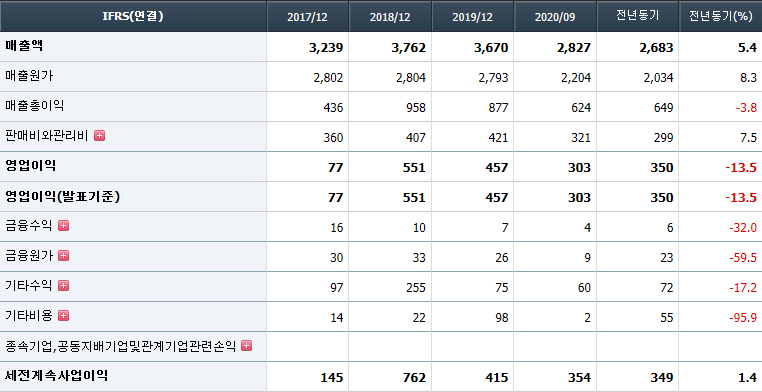762x392 pixels.
Task: Select the 기타비용 row label text
Action: [x=29, y=316]
